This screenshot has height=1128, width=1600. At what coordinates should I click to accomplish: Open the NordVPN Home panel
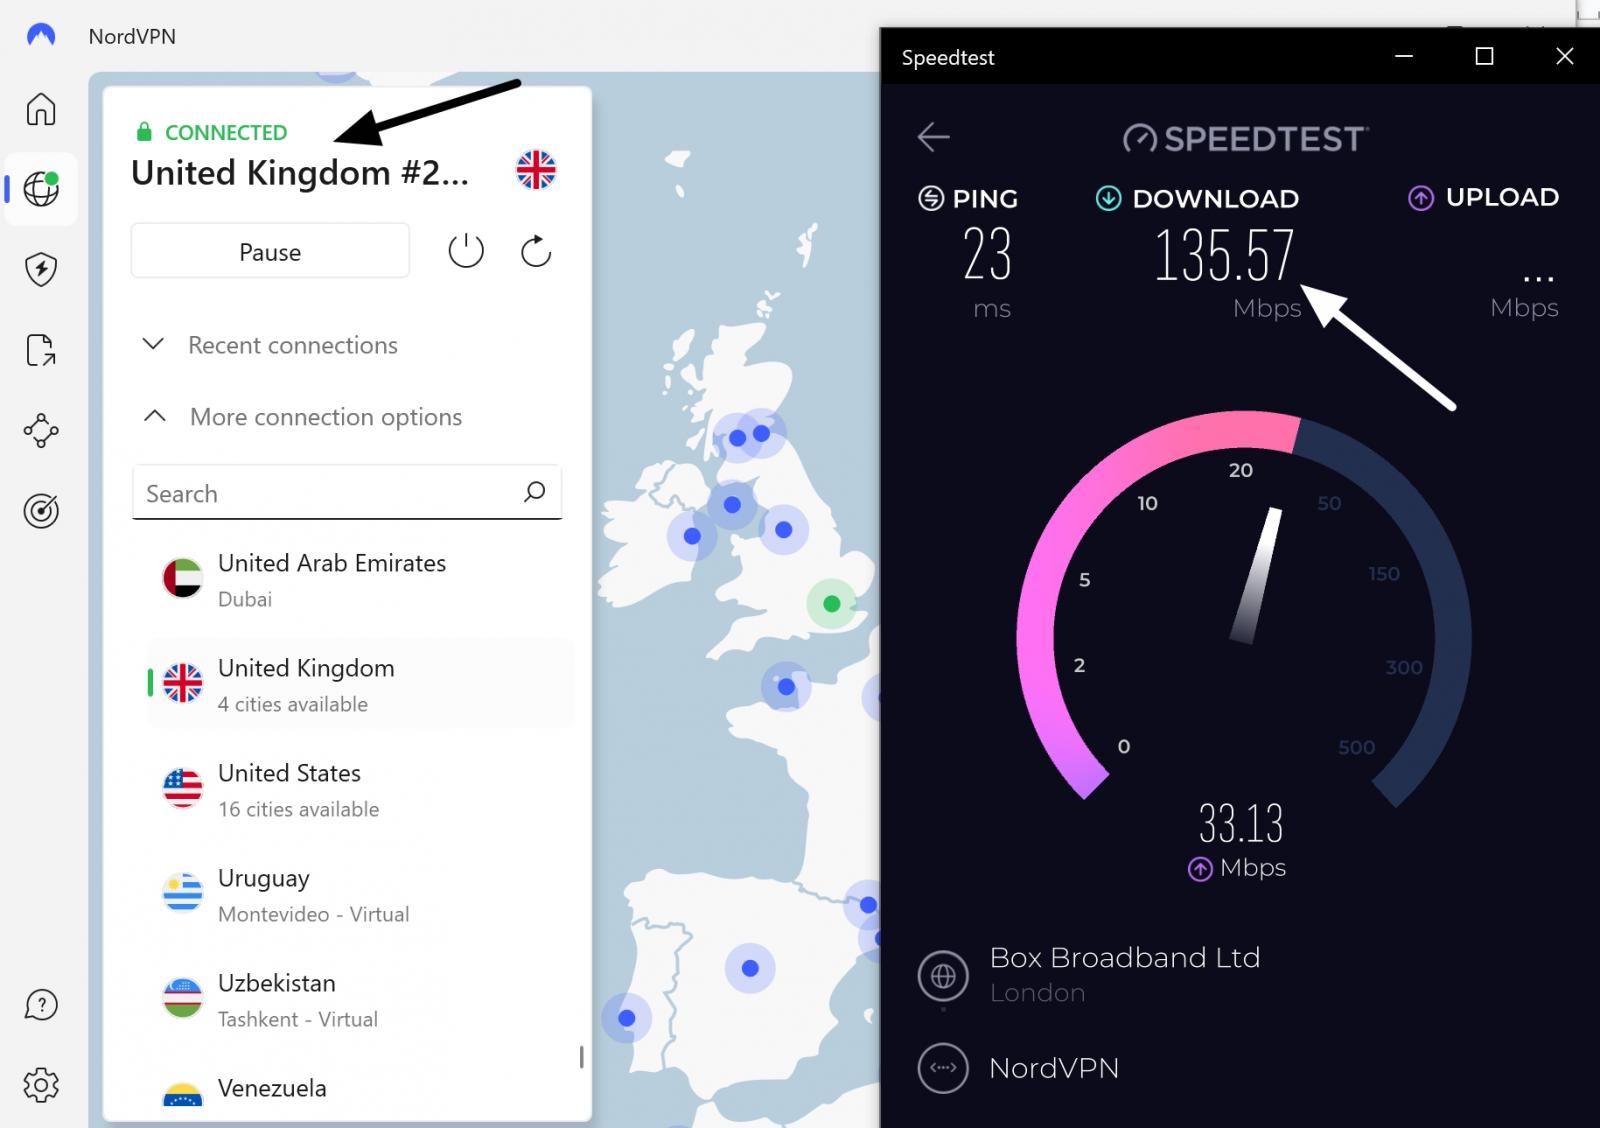tap(40, 110)
